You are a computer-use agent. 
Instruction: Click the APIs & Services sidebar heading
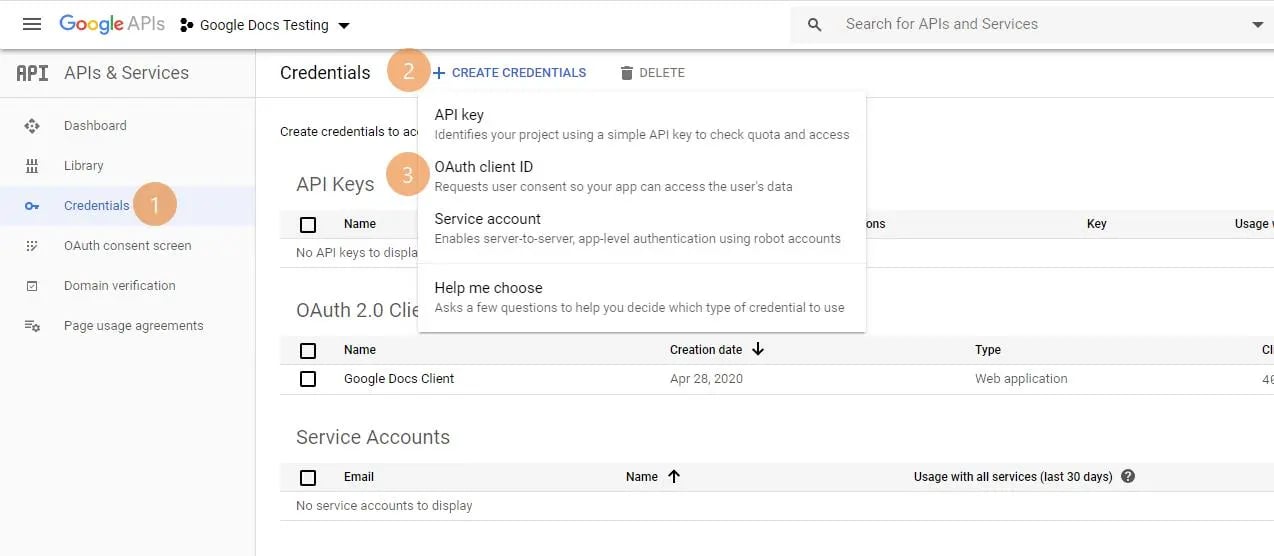click(126, 73)
